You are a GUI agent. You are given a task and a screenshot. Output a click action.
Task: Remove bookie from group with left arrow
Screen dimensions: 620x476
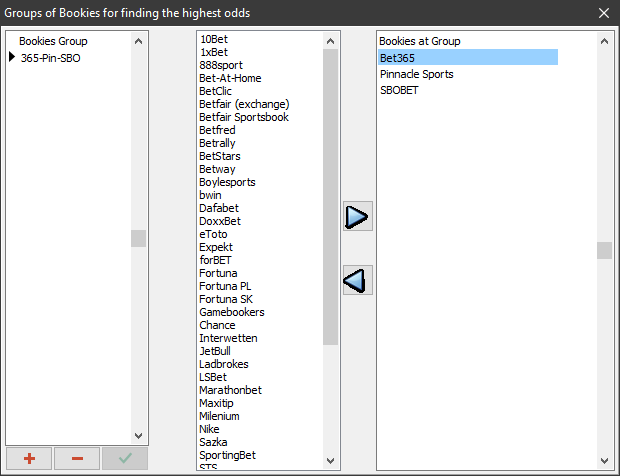[x=357, y=280]
